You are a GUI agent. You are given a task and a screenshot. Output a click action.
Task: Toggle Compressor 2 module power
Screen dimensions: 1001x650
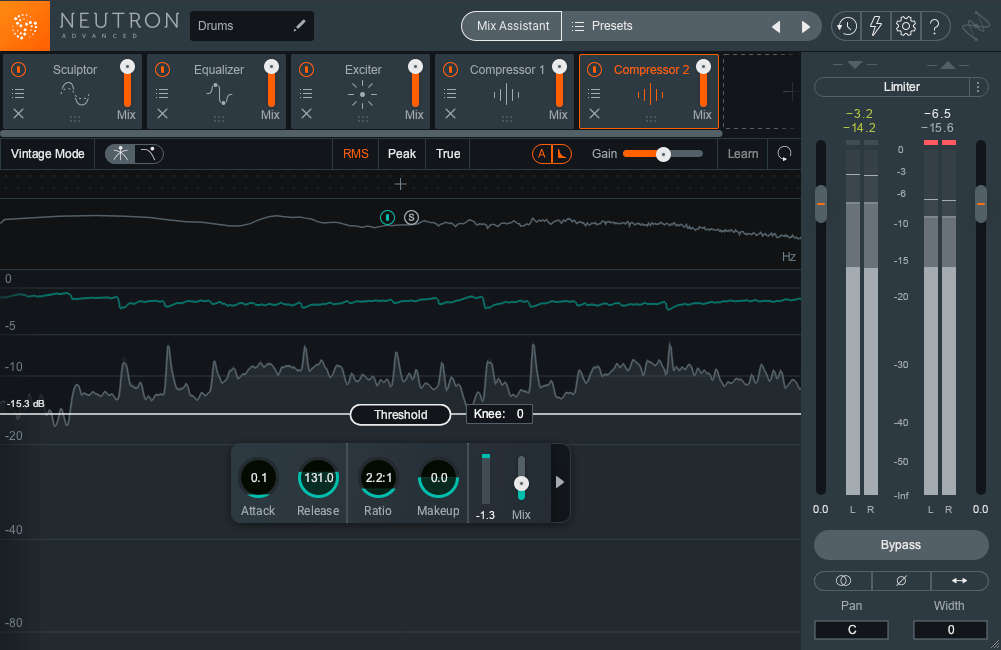[x=594, y=69]
